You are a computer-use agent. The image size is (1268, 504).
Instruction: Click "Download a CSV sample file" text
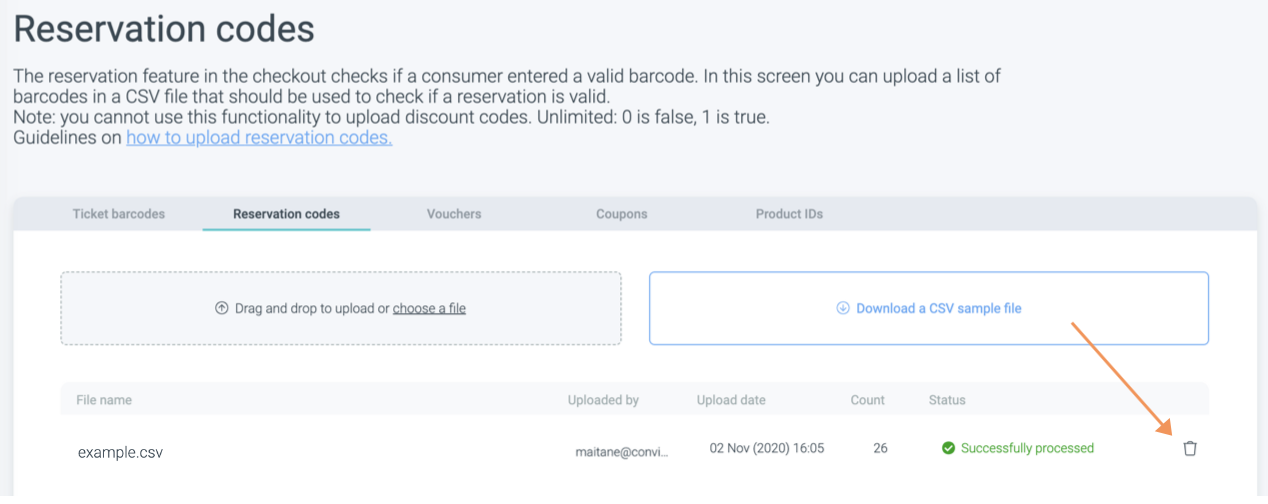coord(939,308)
